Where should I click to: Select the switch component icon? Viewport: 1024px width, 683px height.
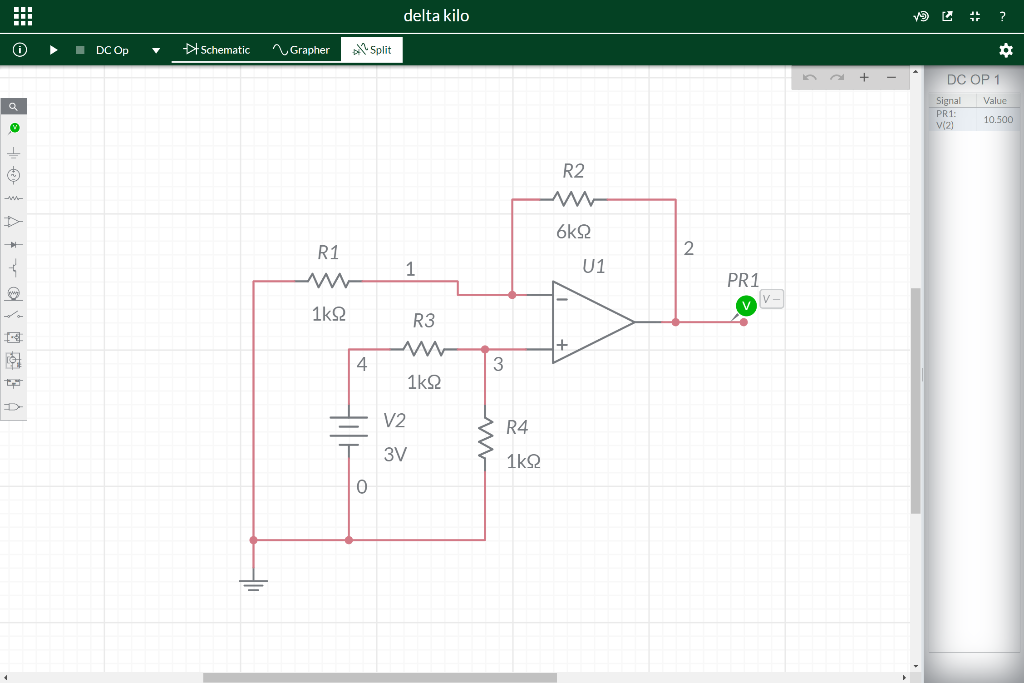(13, 314)
